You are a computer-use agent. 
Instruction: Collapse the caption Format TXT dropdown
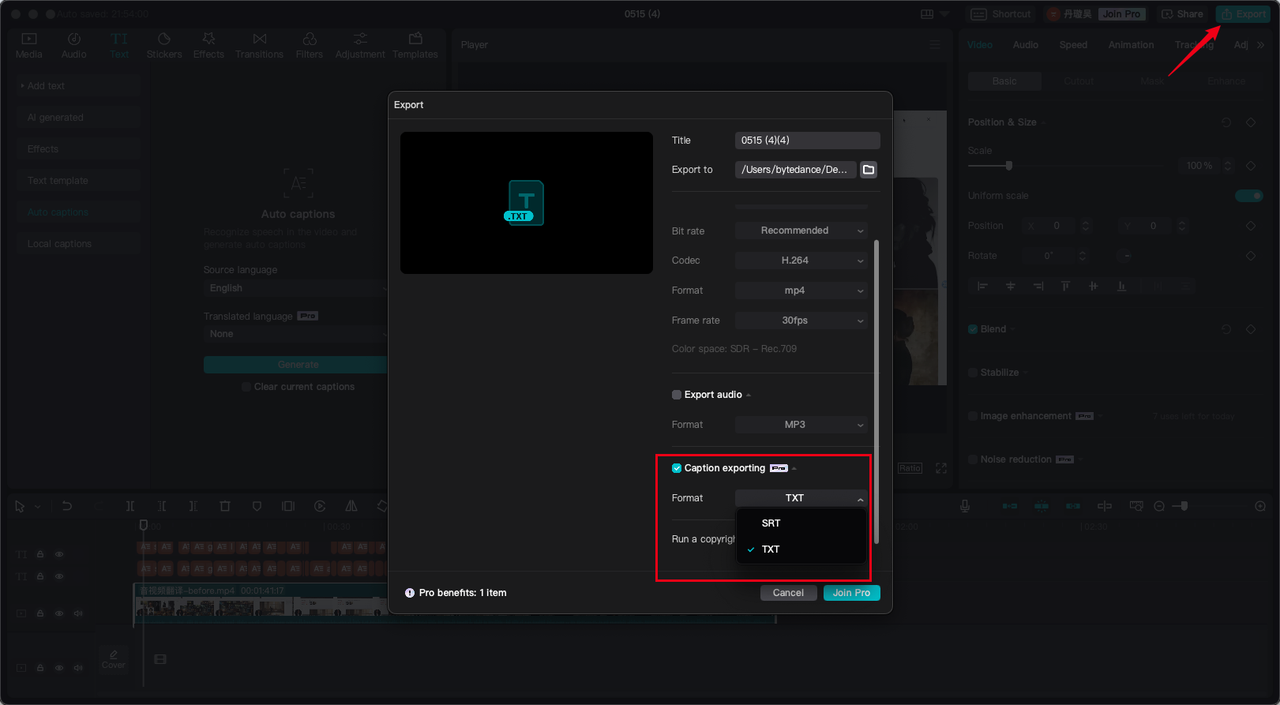[x=801, y=498]
